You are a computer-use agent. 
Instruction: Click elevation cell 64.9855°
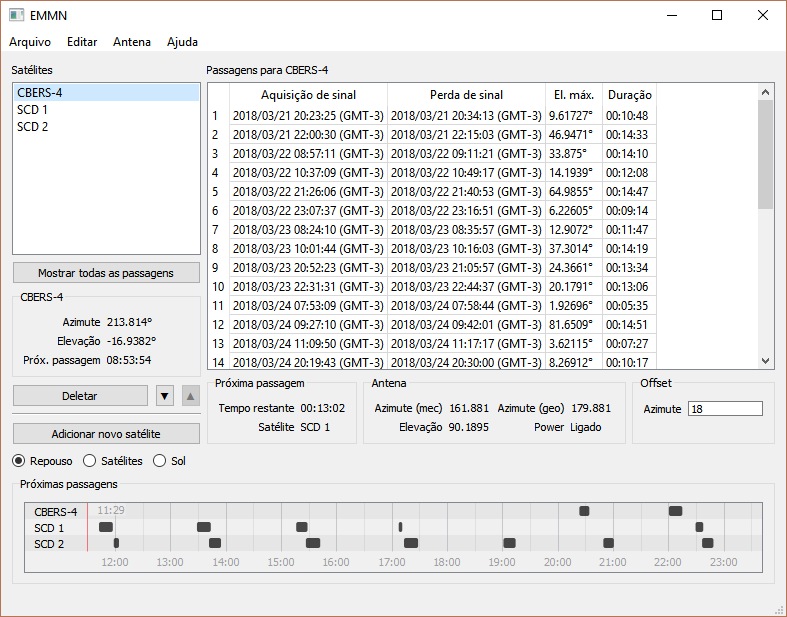574,192
